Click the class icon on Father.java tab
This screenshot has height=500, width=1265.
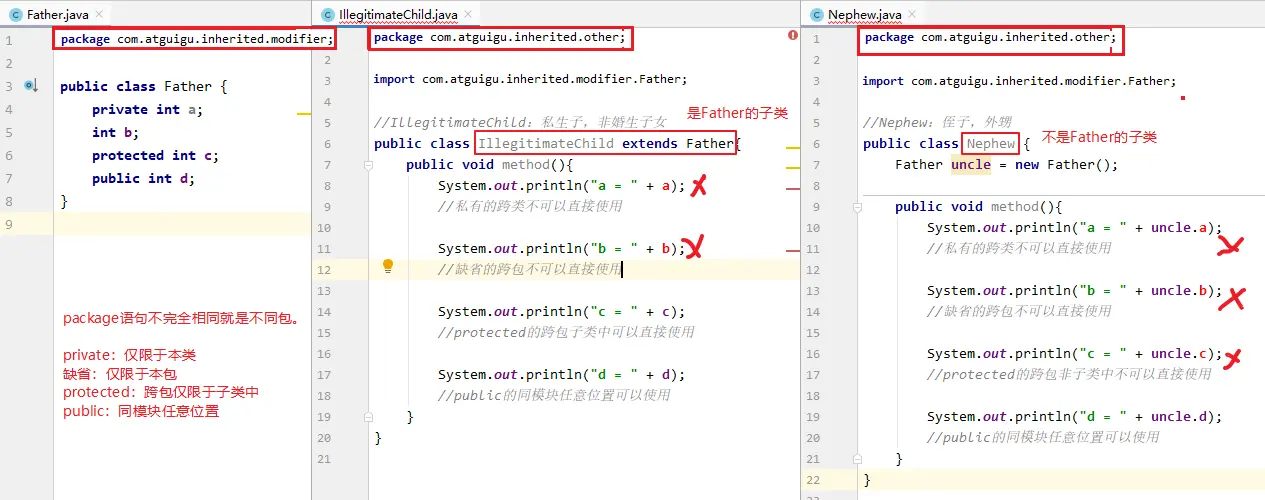click(x=15, y=15)
